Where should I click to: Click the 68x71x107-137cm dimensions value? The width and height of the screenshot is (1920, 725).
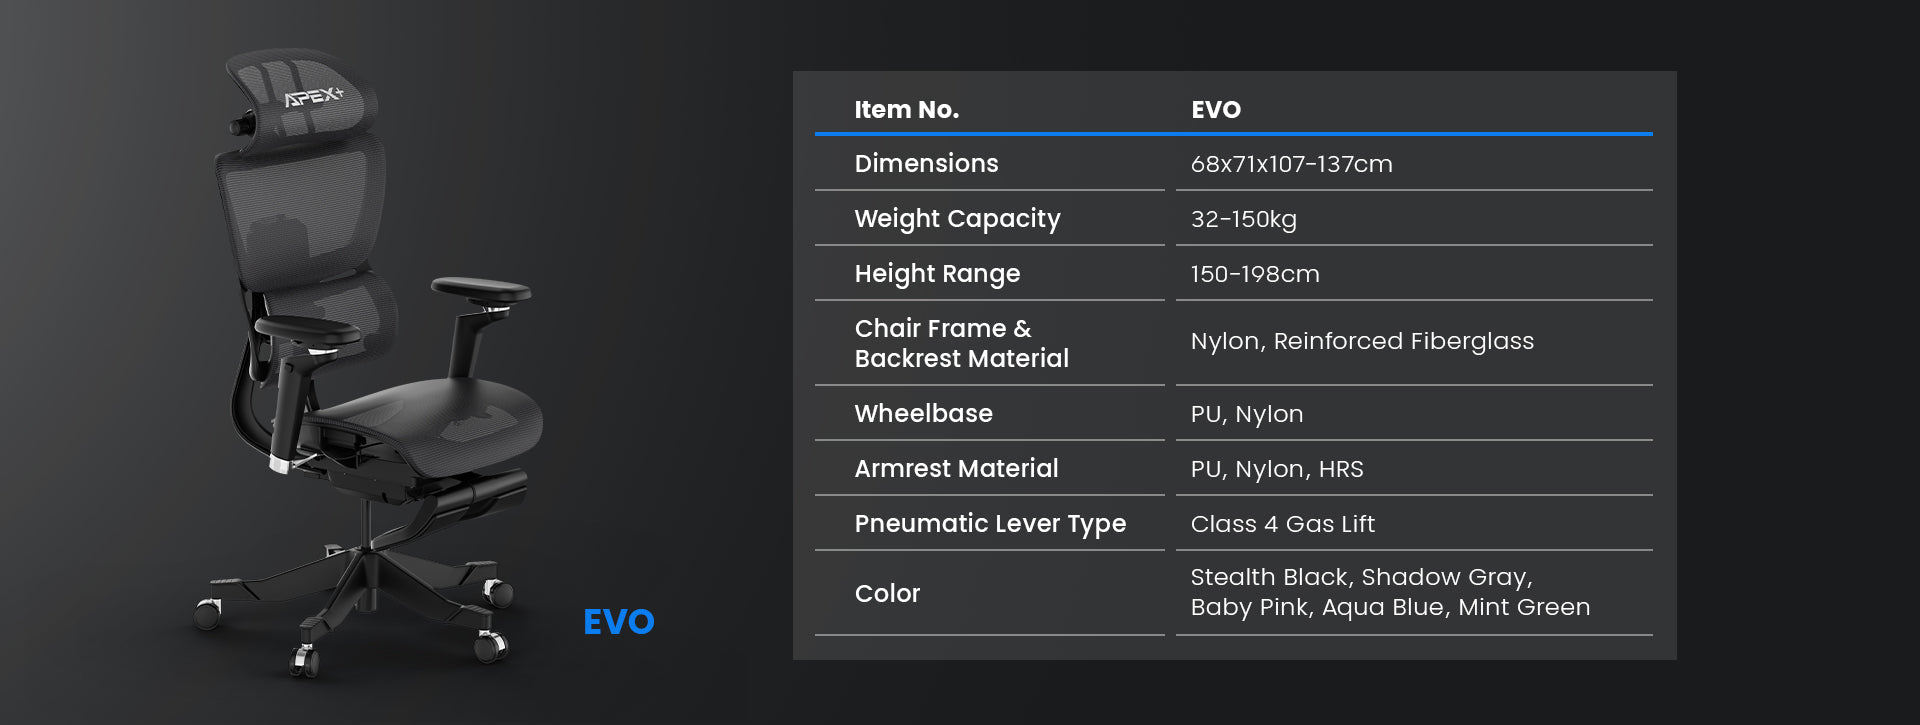click(x=1291, y=164)
